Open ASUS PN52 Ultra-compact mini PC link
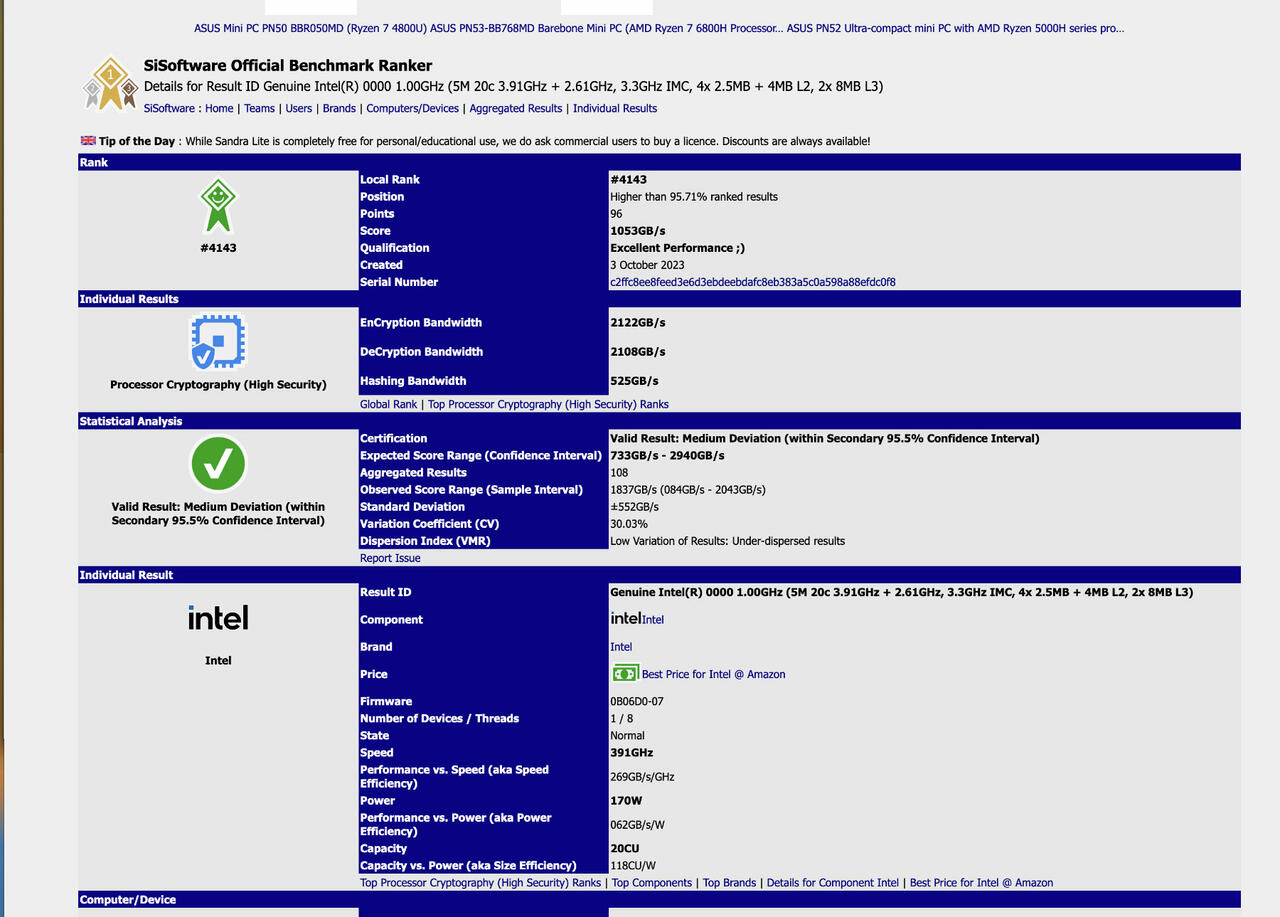Screen dimensions: 1280x917 click(x=955, y=28)
